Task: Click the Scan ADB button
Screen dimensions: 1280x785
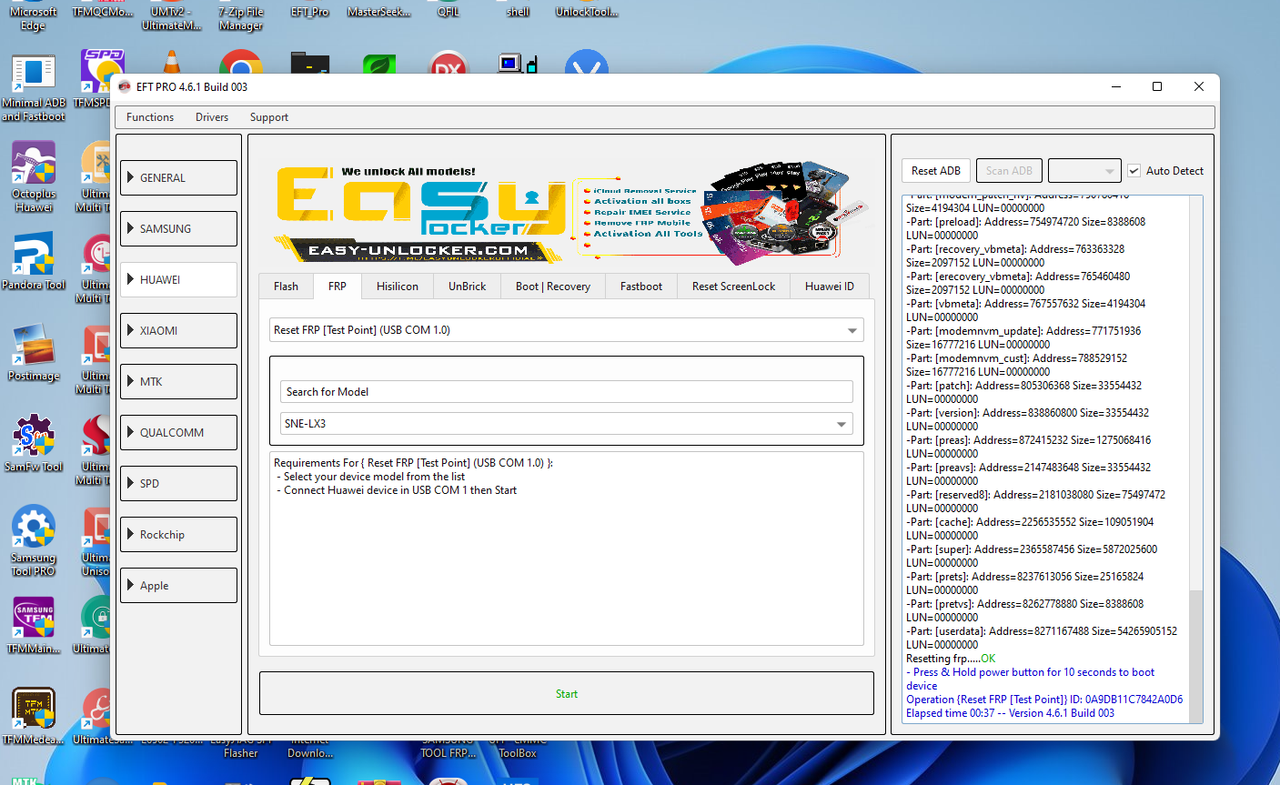Action: pos(1010,171)
